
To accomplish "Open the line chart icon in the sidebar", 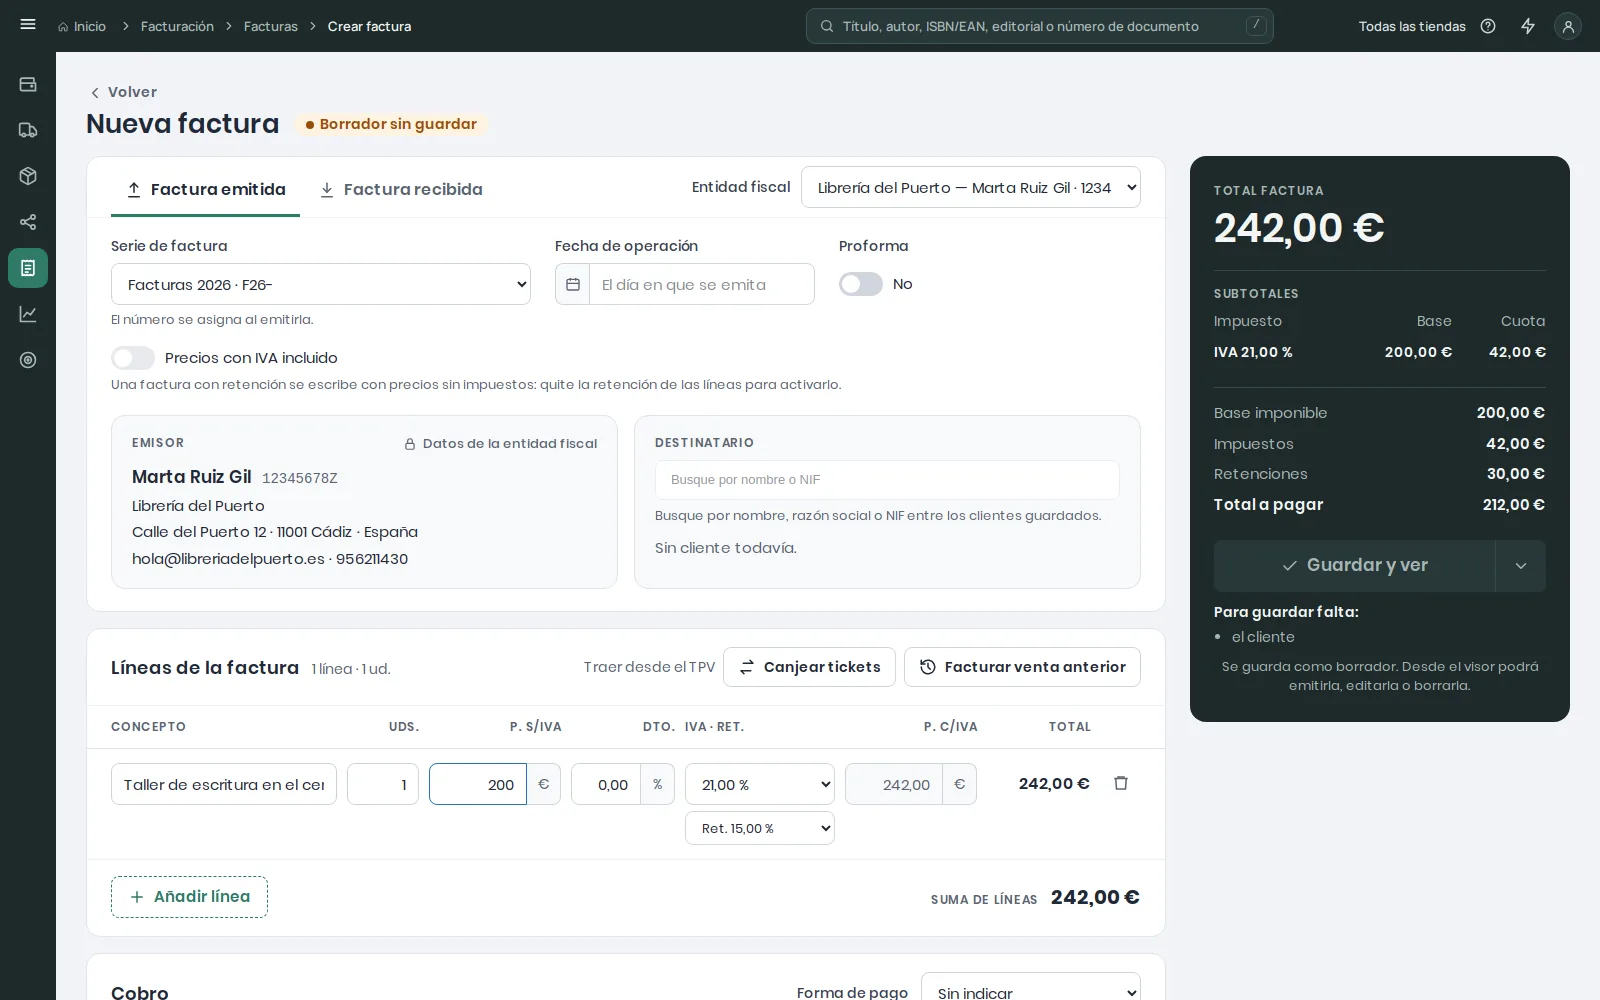I will 28,314.
